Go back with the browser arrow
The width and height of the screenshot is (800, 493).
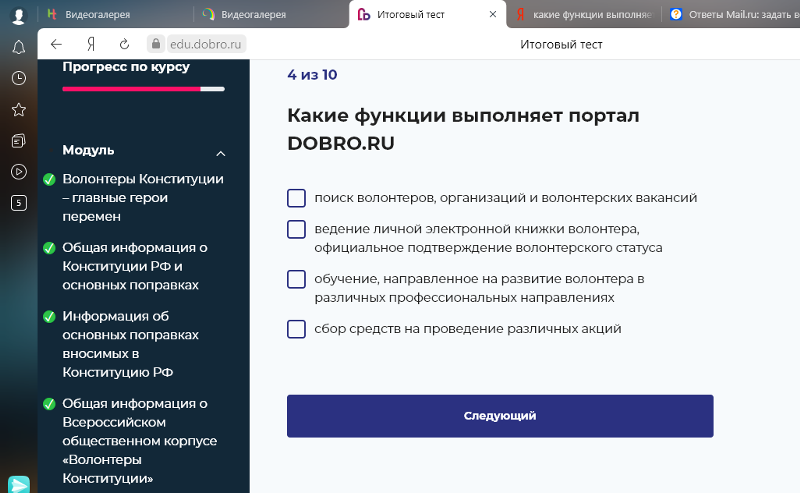click(56, 44)
